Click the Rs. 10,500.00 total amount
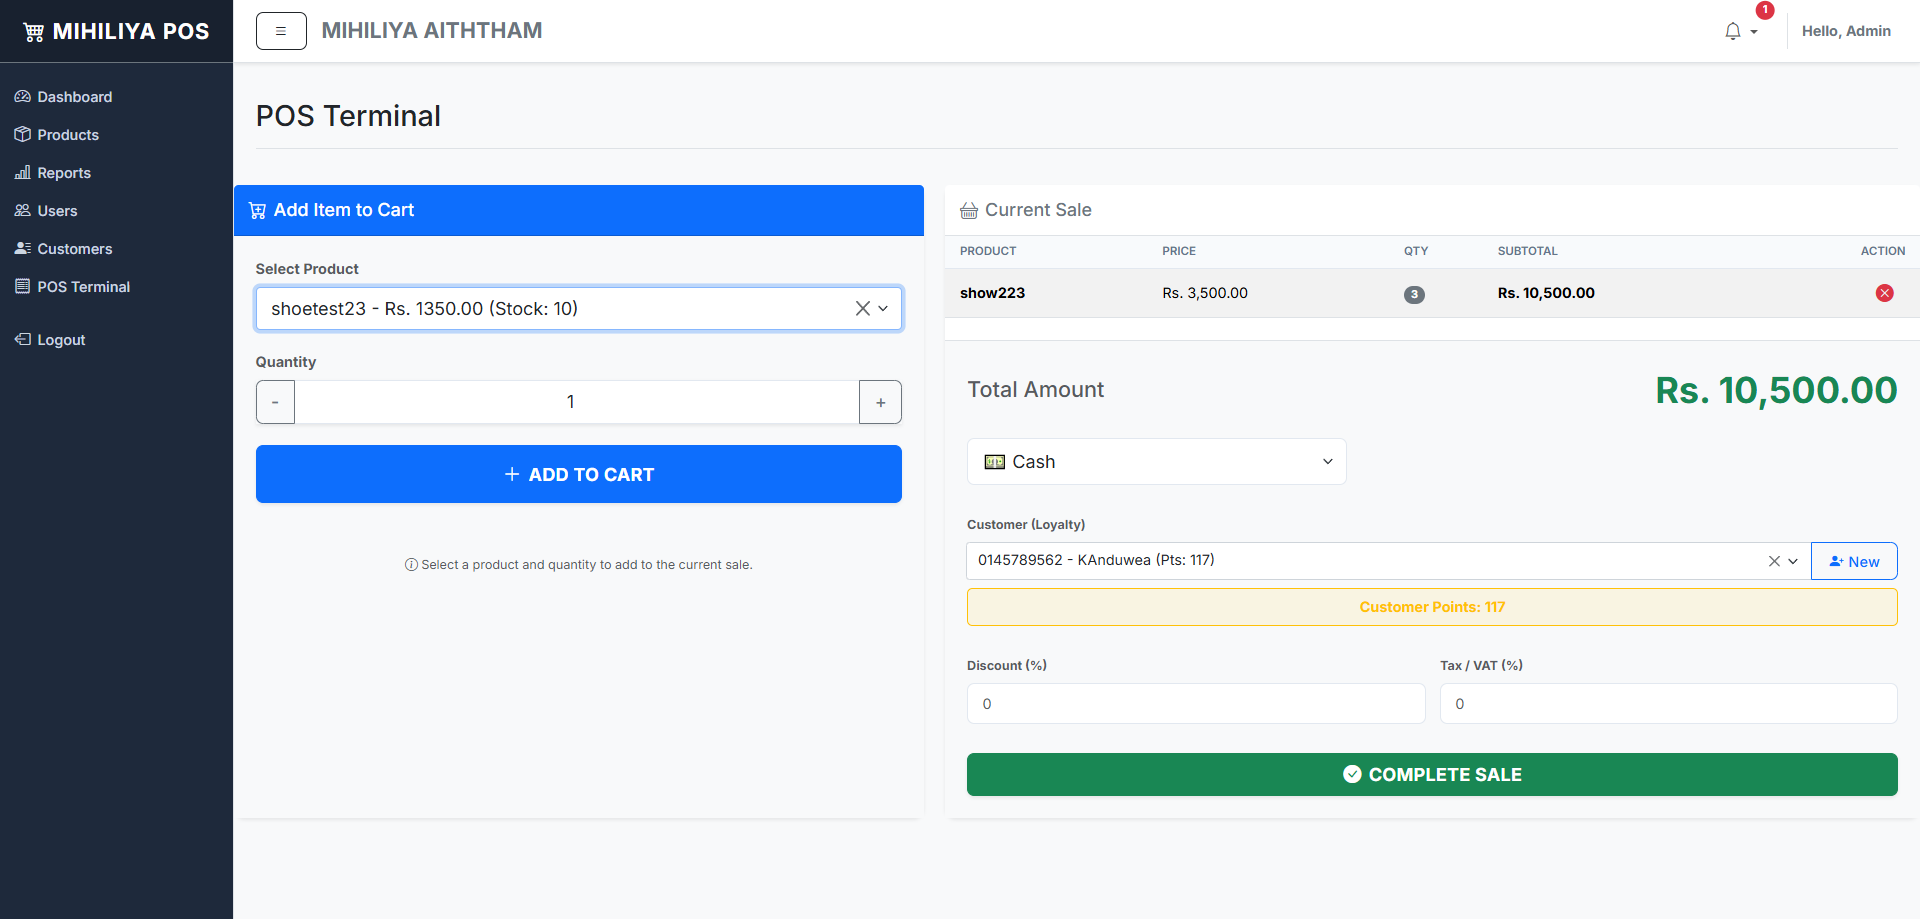 pos(1776,390)
